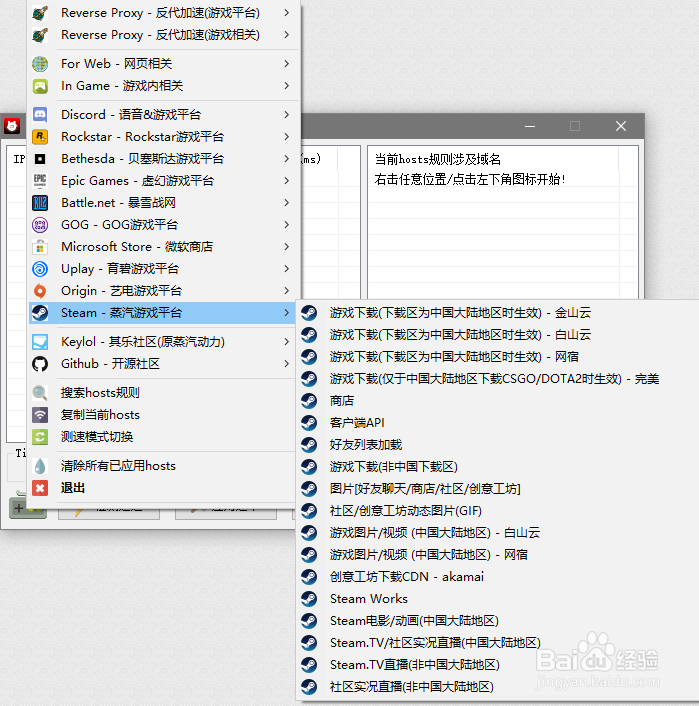Screen dimensions: 699x706
Task: Click the Steam icon beside 蒸汽游戏平台
Action: pyautogui.click(x=40, y=313)
